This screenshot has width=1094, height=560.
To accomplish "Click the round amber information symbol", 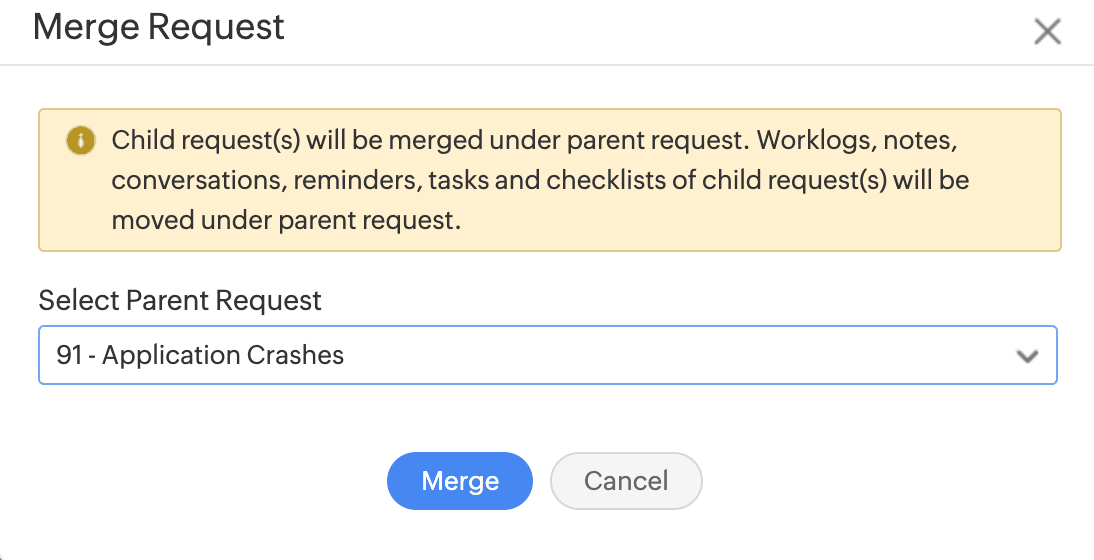I will [80, 140].
